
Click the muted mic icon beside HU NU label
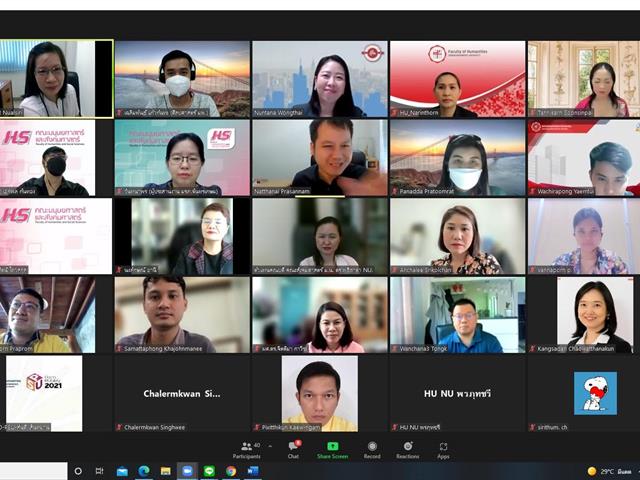pos(394,427)
